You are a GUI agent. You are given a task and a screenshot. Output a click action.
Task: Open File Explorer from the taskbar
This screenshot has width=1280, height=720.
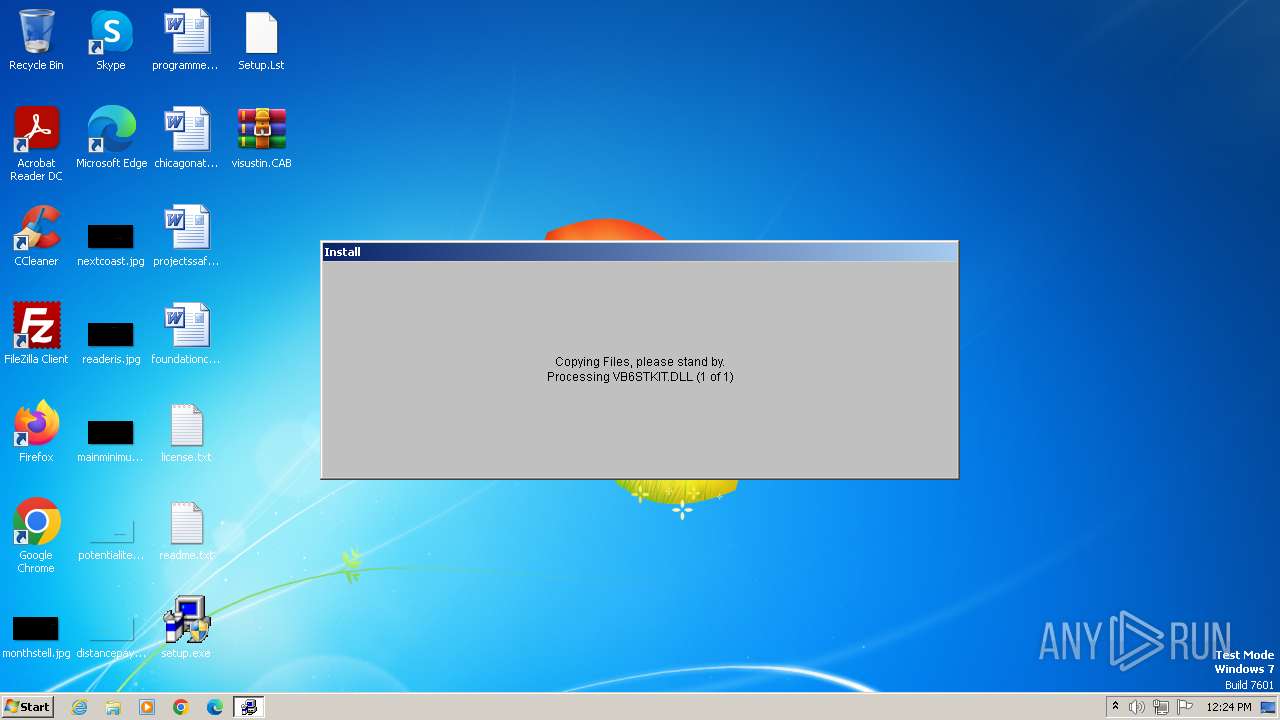(x=113, y=707)
